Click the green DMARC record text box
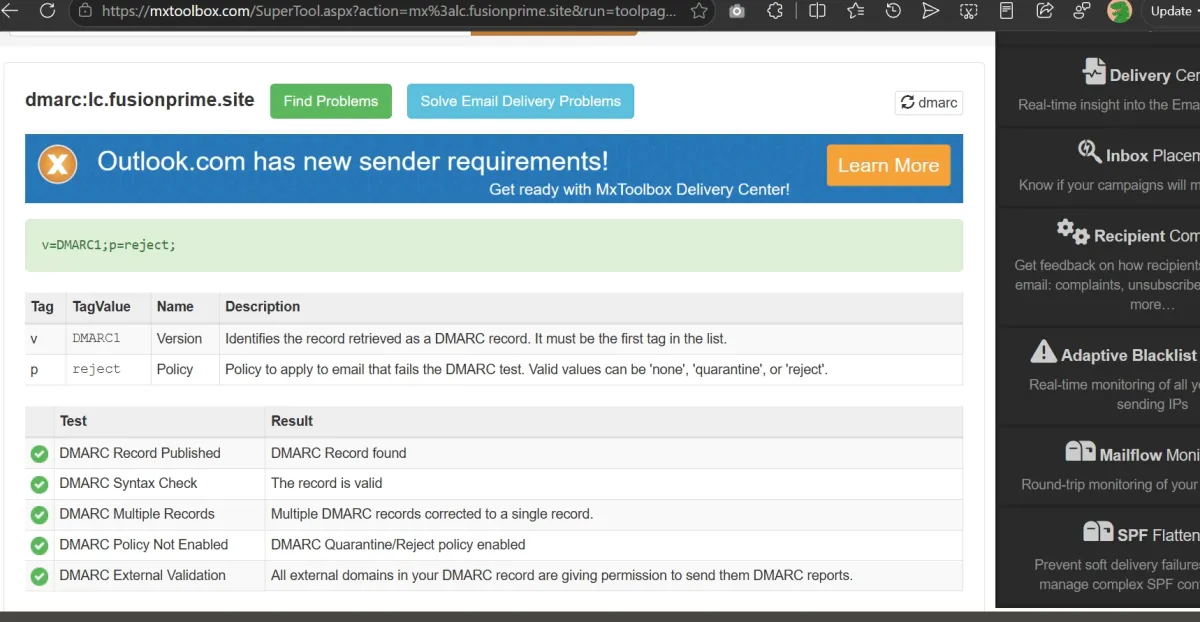The height and width of the screenshot is (622, 1200). point(494,245)
